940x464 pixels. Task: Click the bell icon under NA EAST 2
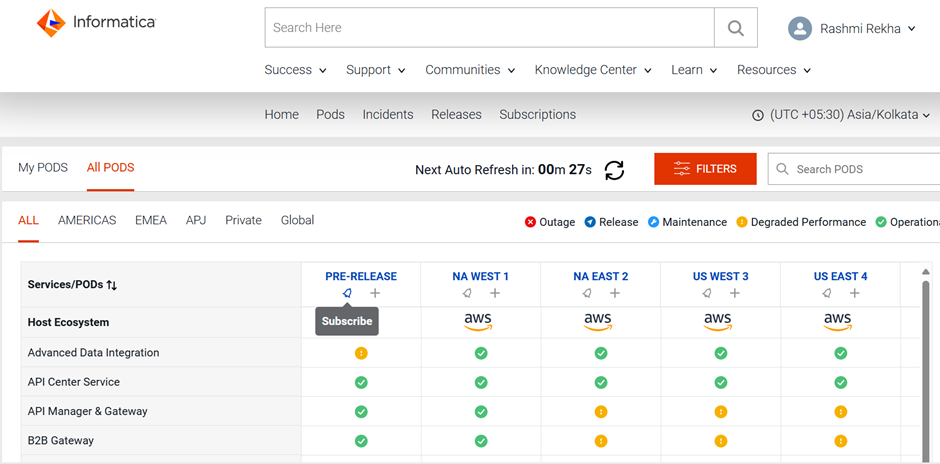pos(587,293)
